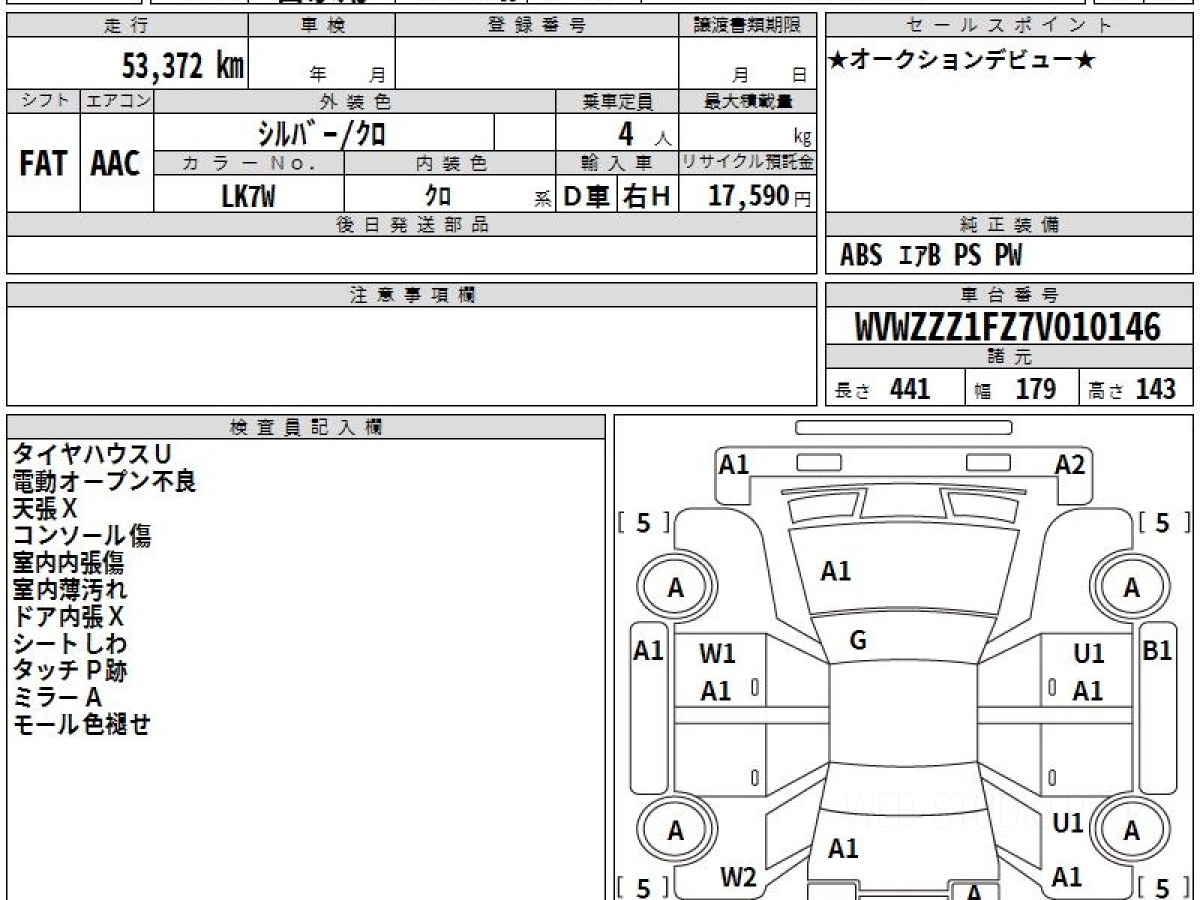Click the 乗車定員 header

click(617, 101)
